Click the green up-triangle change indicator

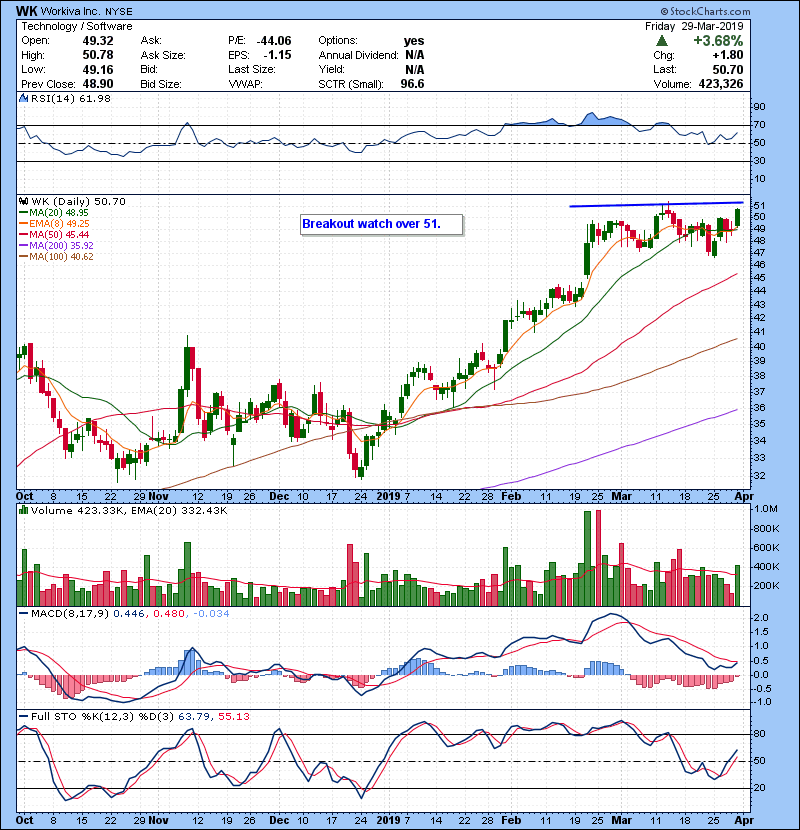click(661, 41)
